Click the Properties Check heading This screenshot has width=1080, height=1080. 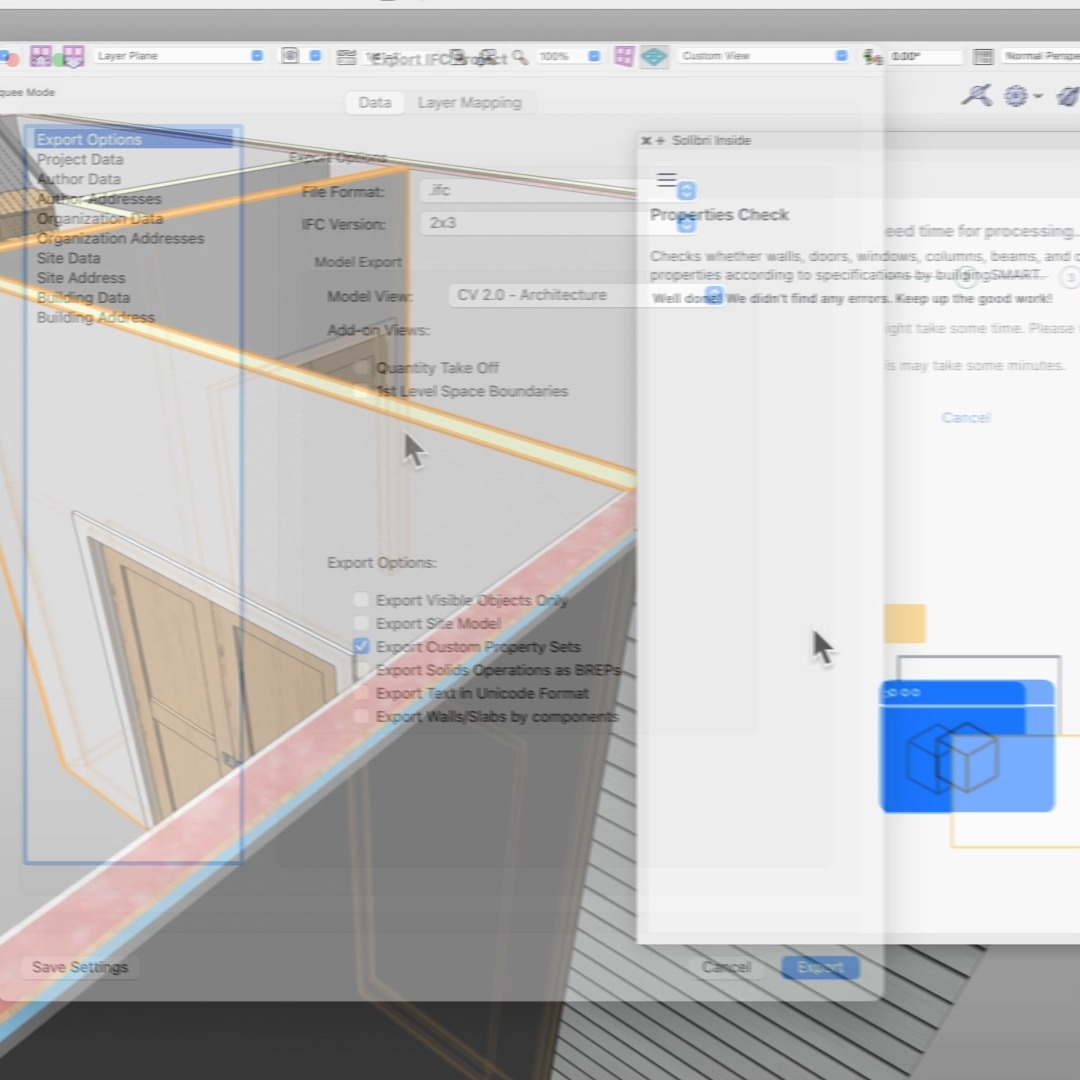click(719, 215)
